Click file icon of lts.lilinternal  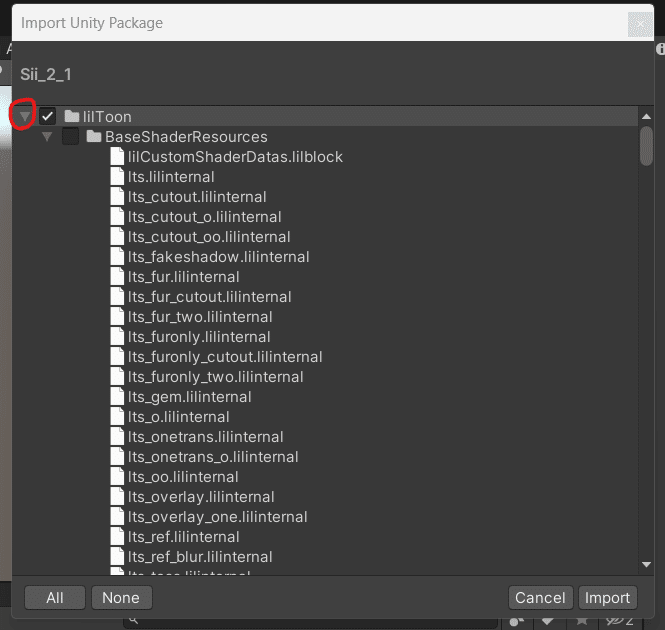[x=117, y=176]
